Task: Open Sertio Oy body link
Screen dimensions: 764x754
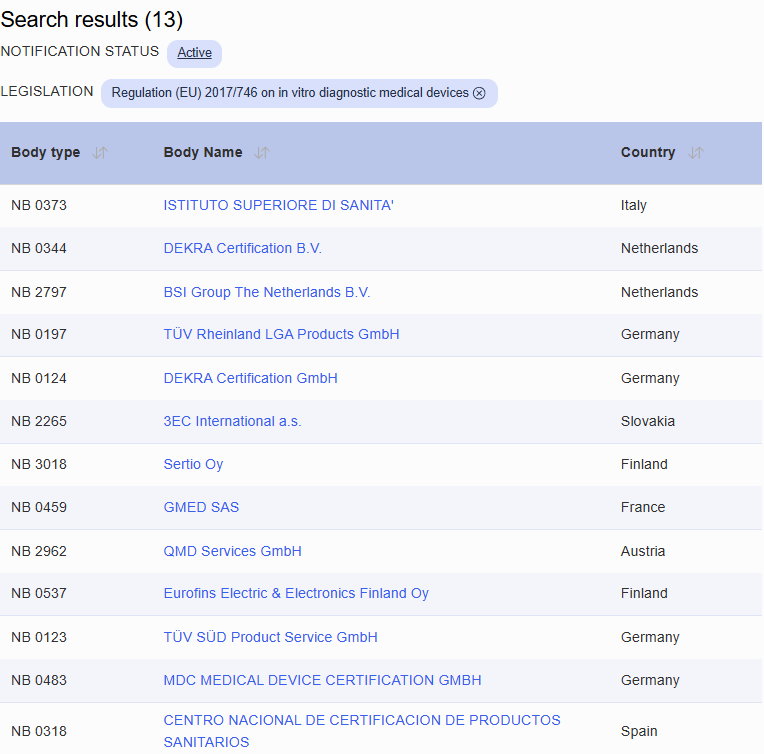Action: click(193, 464)
